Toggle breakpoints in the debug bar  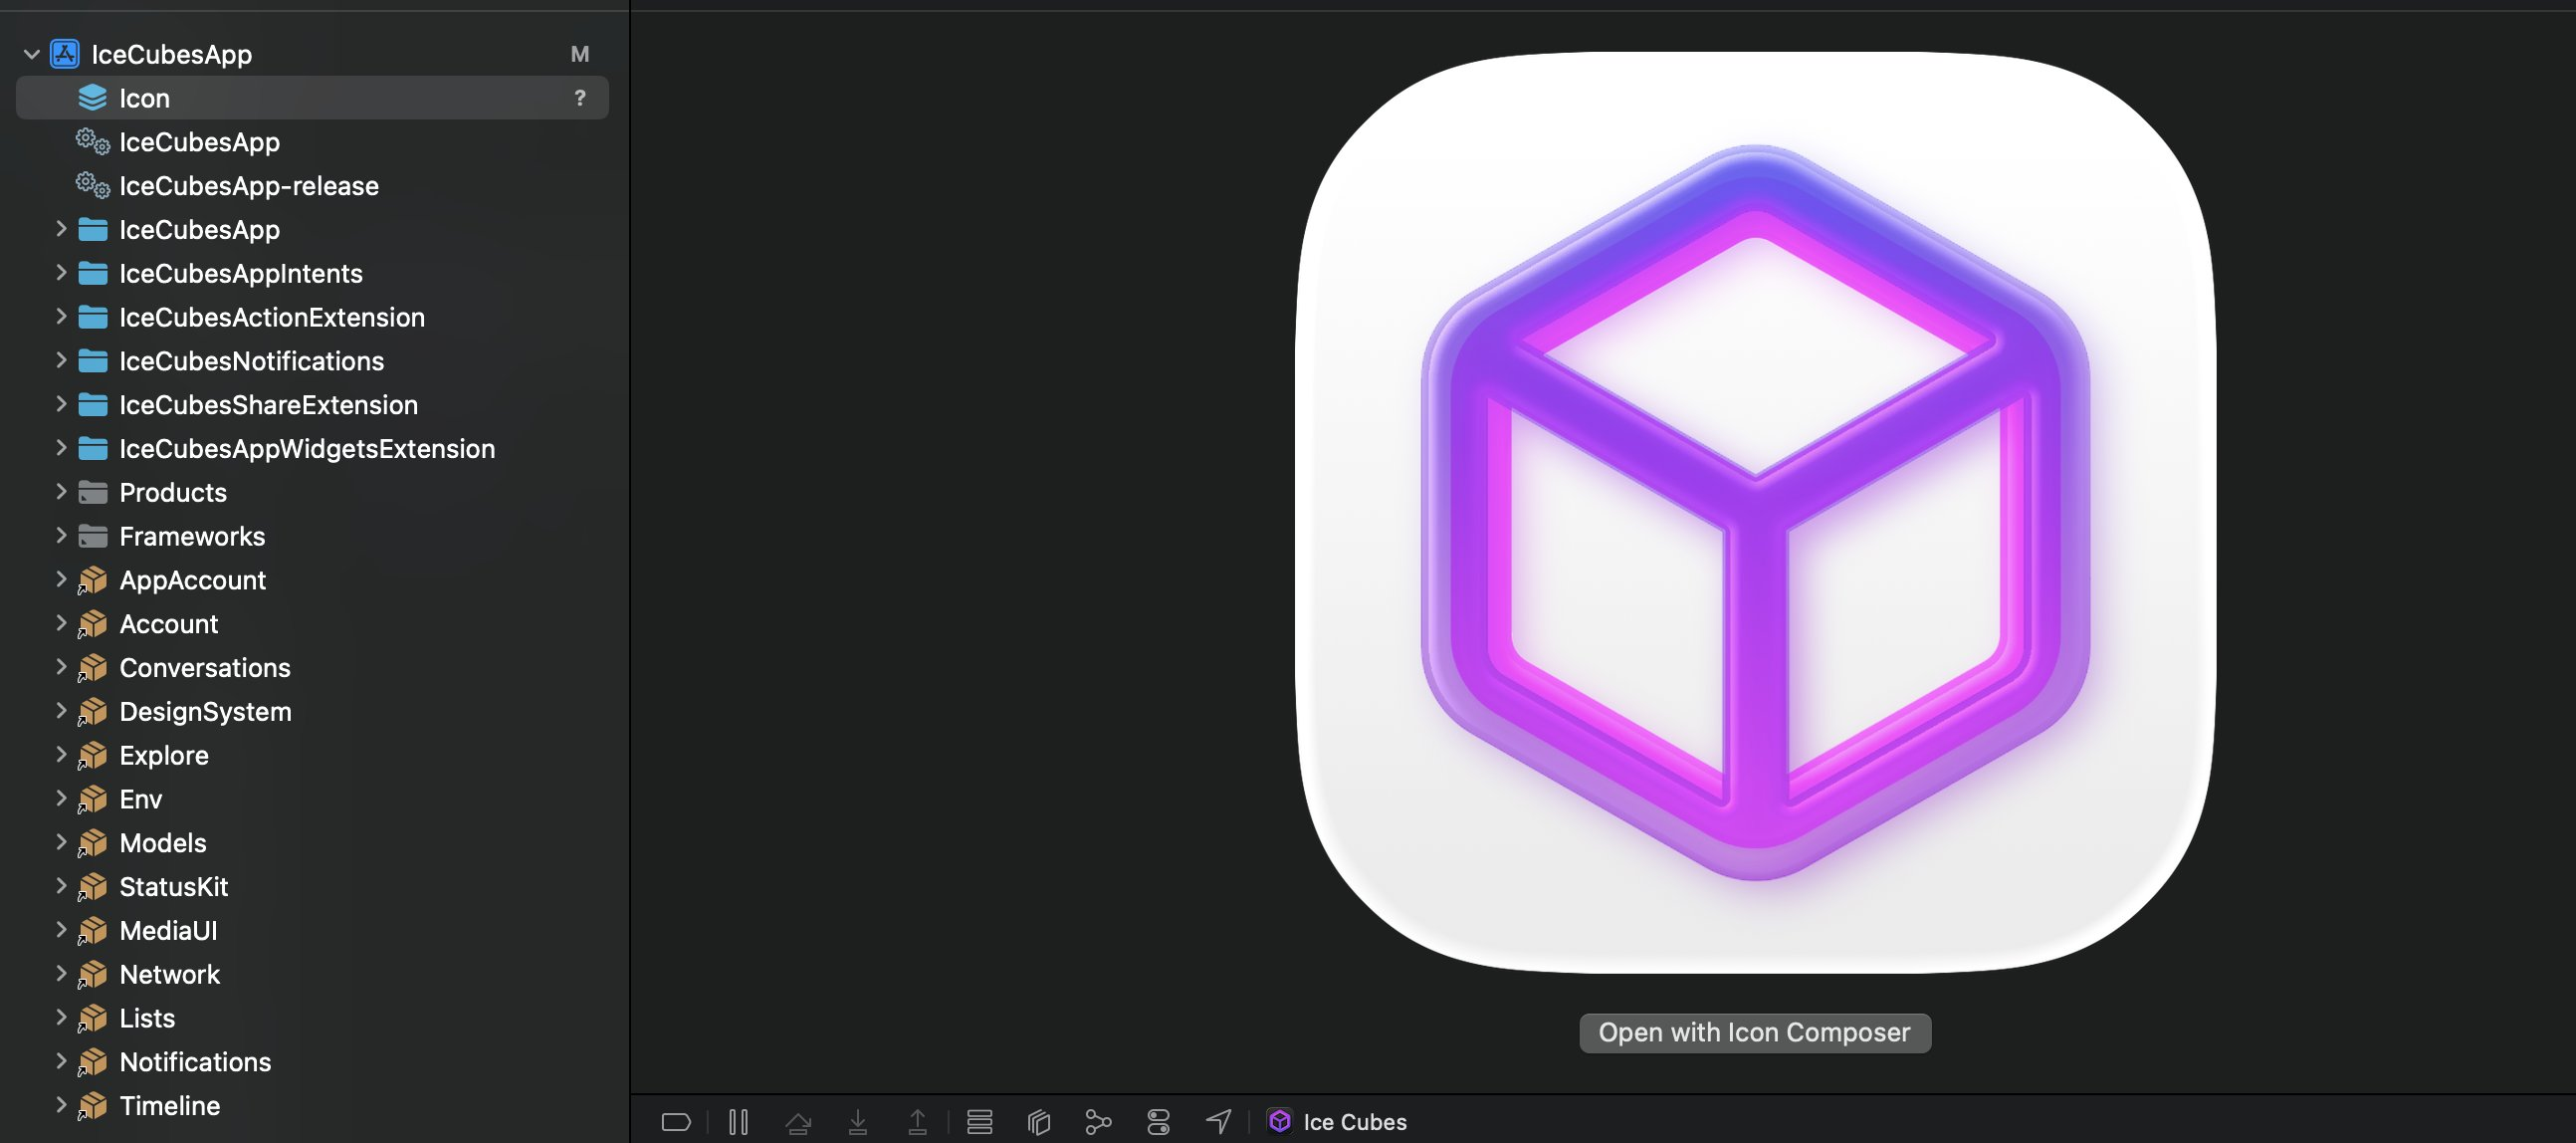pyautogui.click(x=676, y=1122)
